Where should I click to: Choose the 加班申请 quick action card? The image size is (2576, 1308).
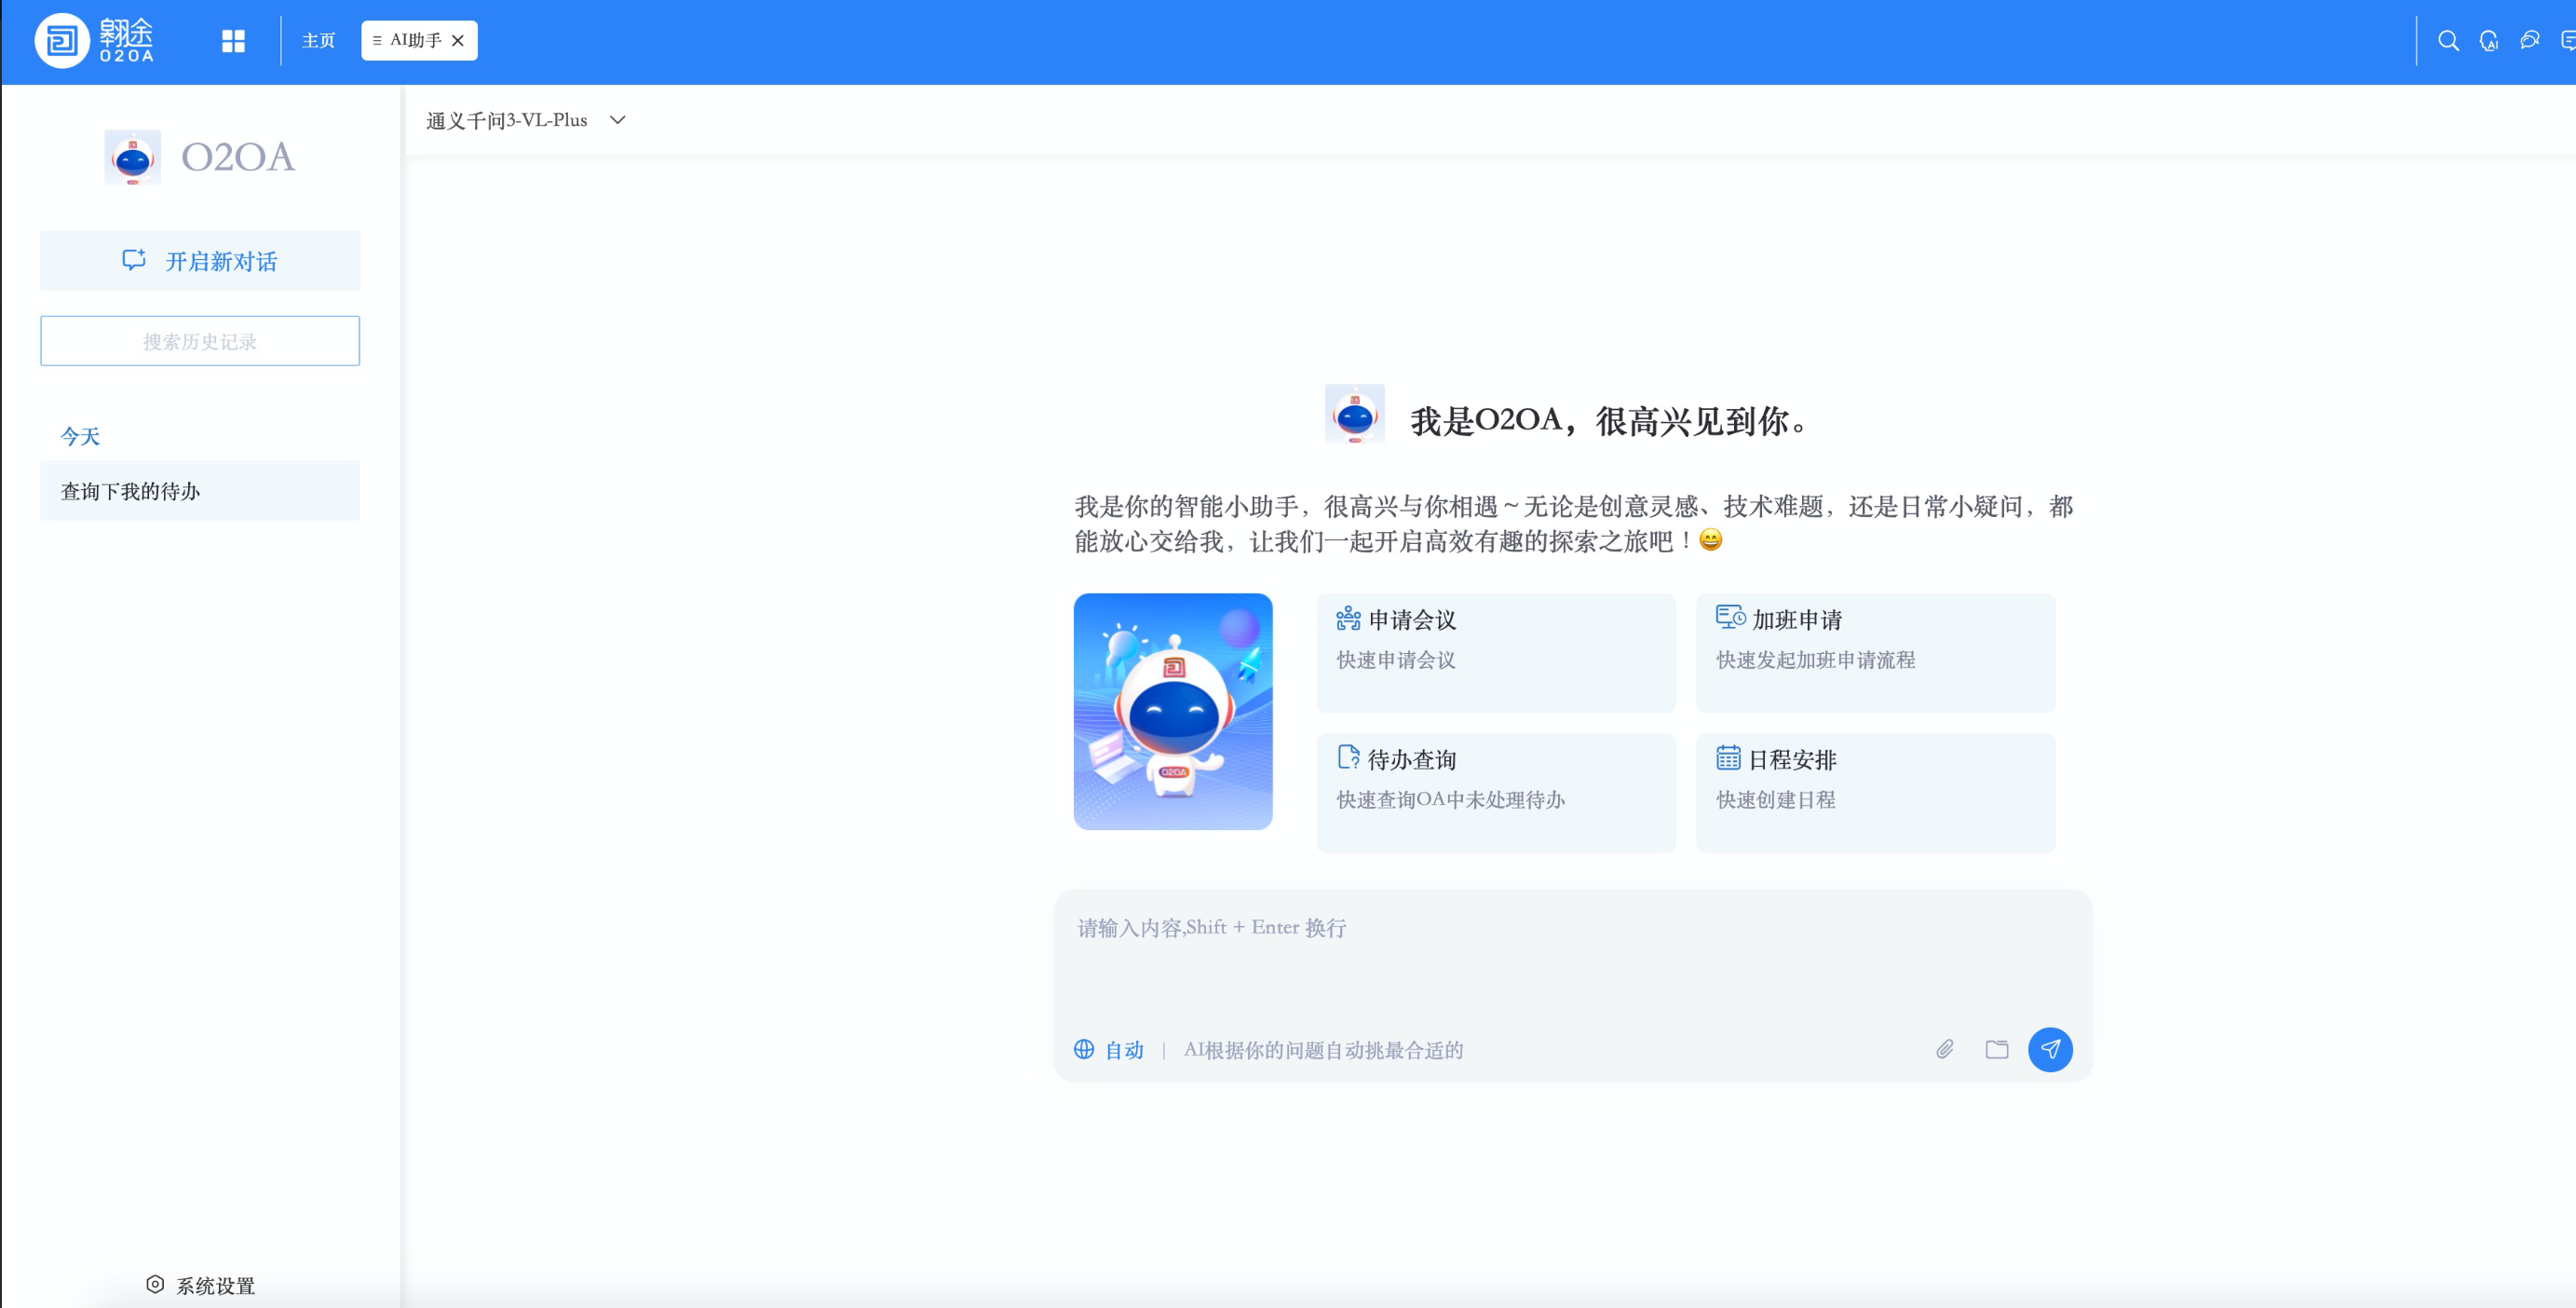click(1876, 653)
